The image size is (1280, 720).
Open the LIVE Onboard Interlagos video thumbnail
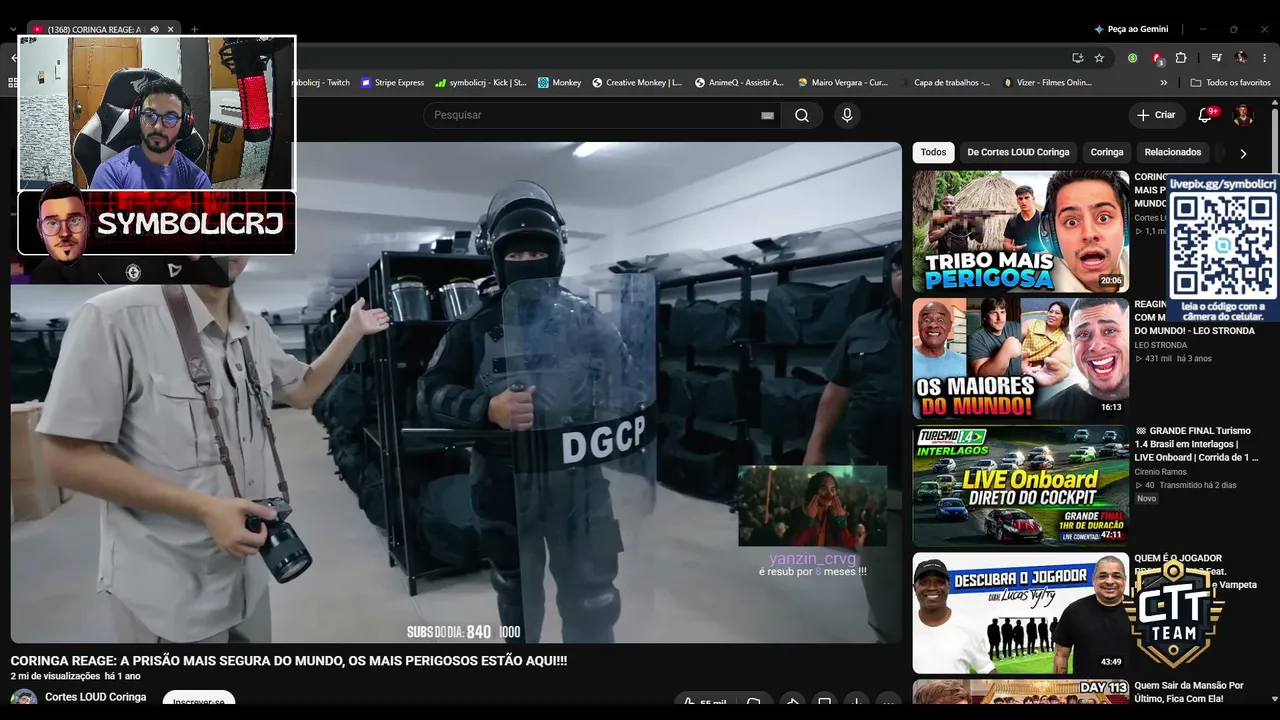pyautogui.click(x=1020, y=485)
